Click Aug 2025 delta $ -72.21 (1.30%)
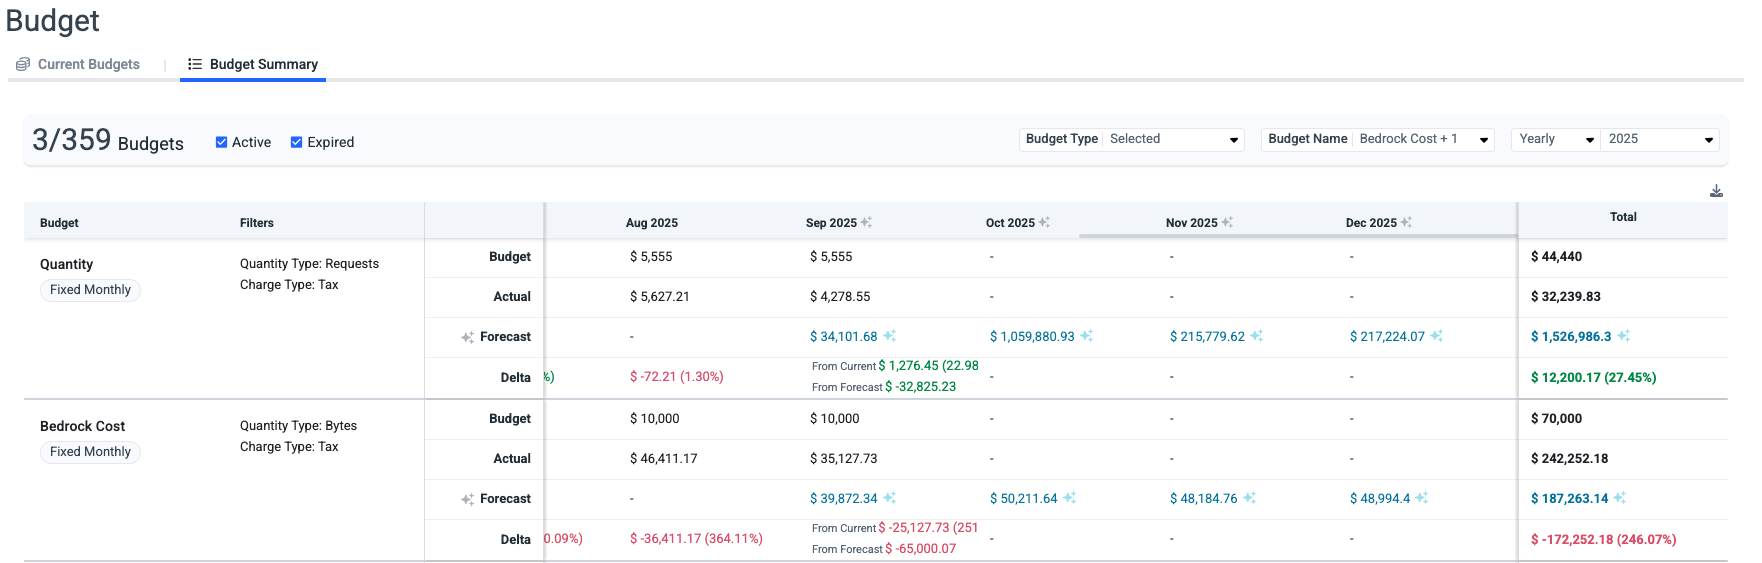This screenshot has height=563, width=1762. tap(677, 377)
